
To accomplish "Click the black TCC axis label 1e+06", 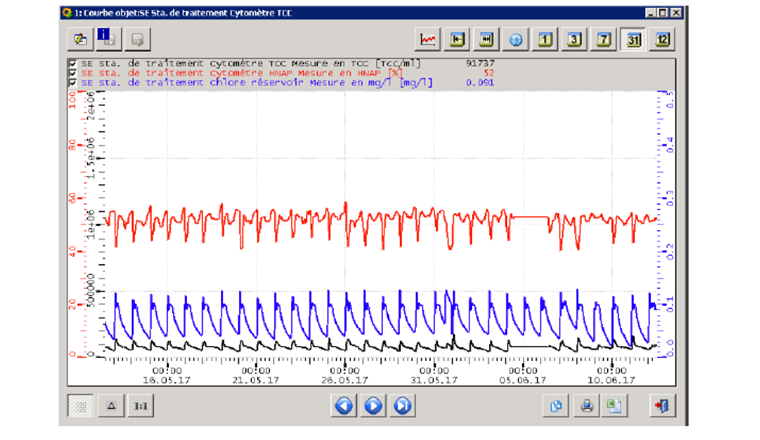I will pos(91,225).
